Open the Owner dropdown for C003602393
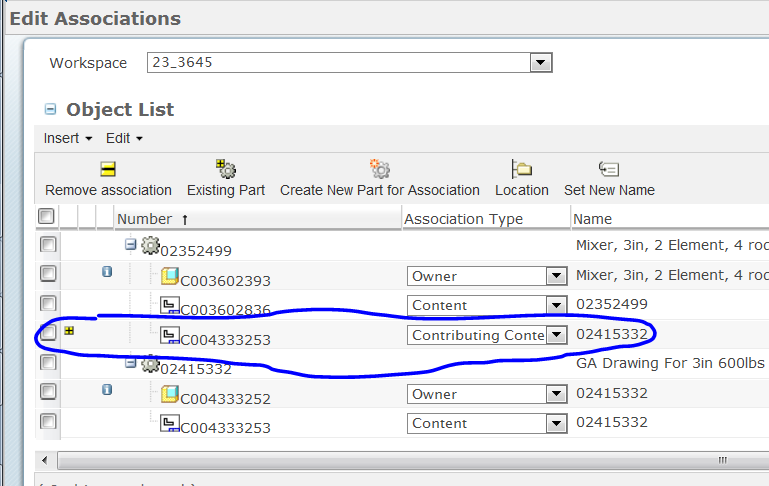Screen dimensions: 769x486 click(x=557, y=276)
